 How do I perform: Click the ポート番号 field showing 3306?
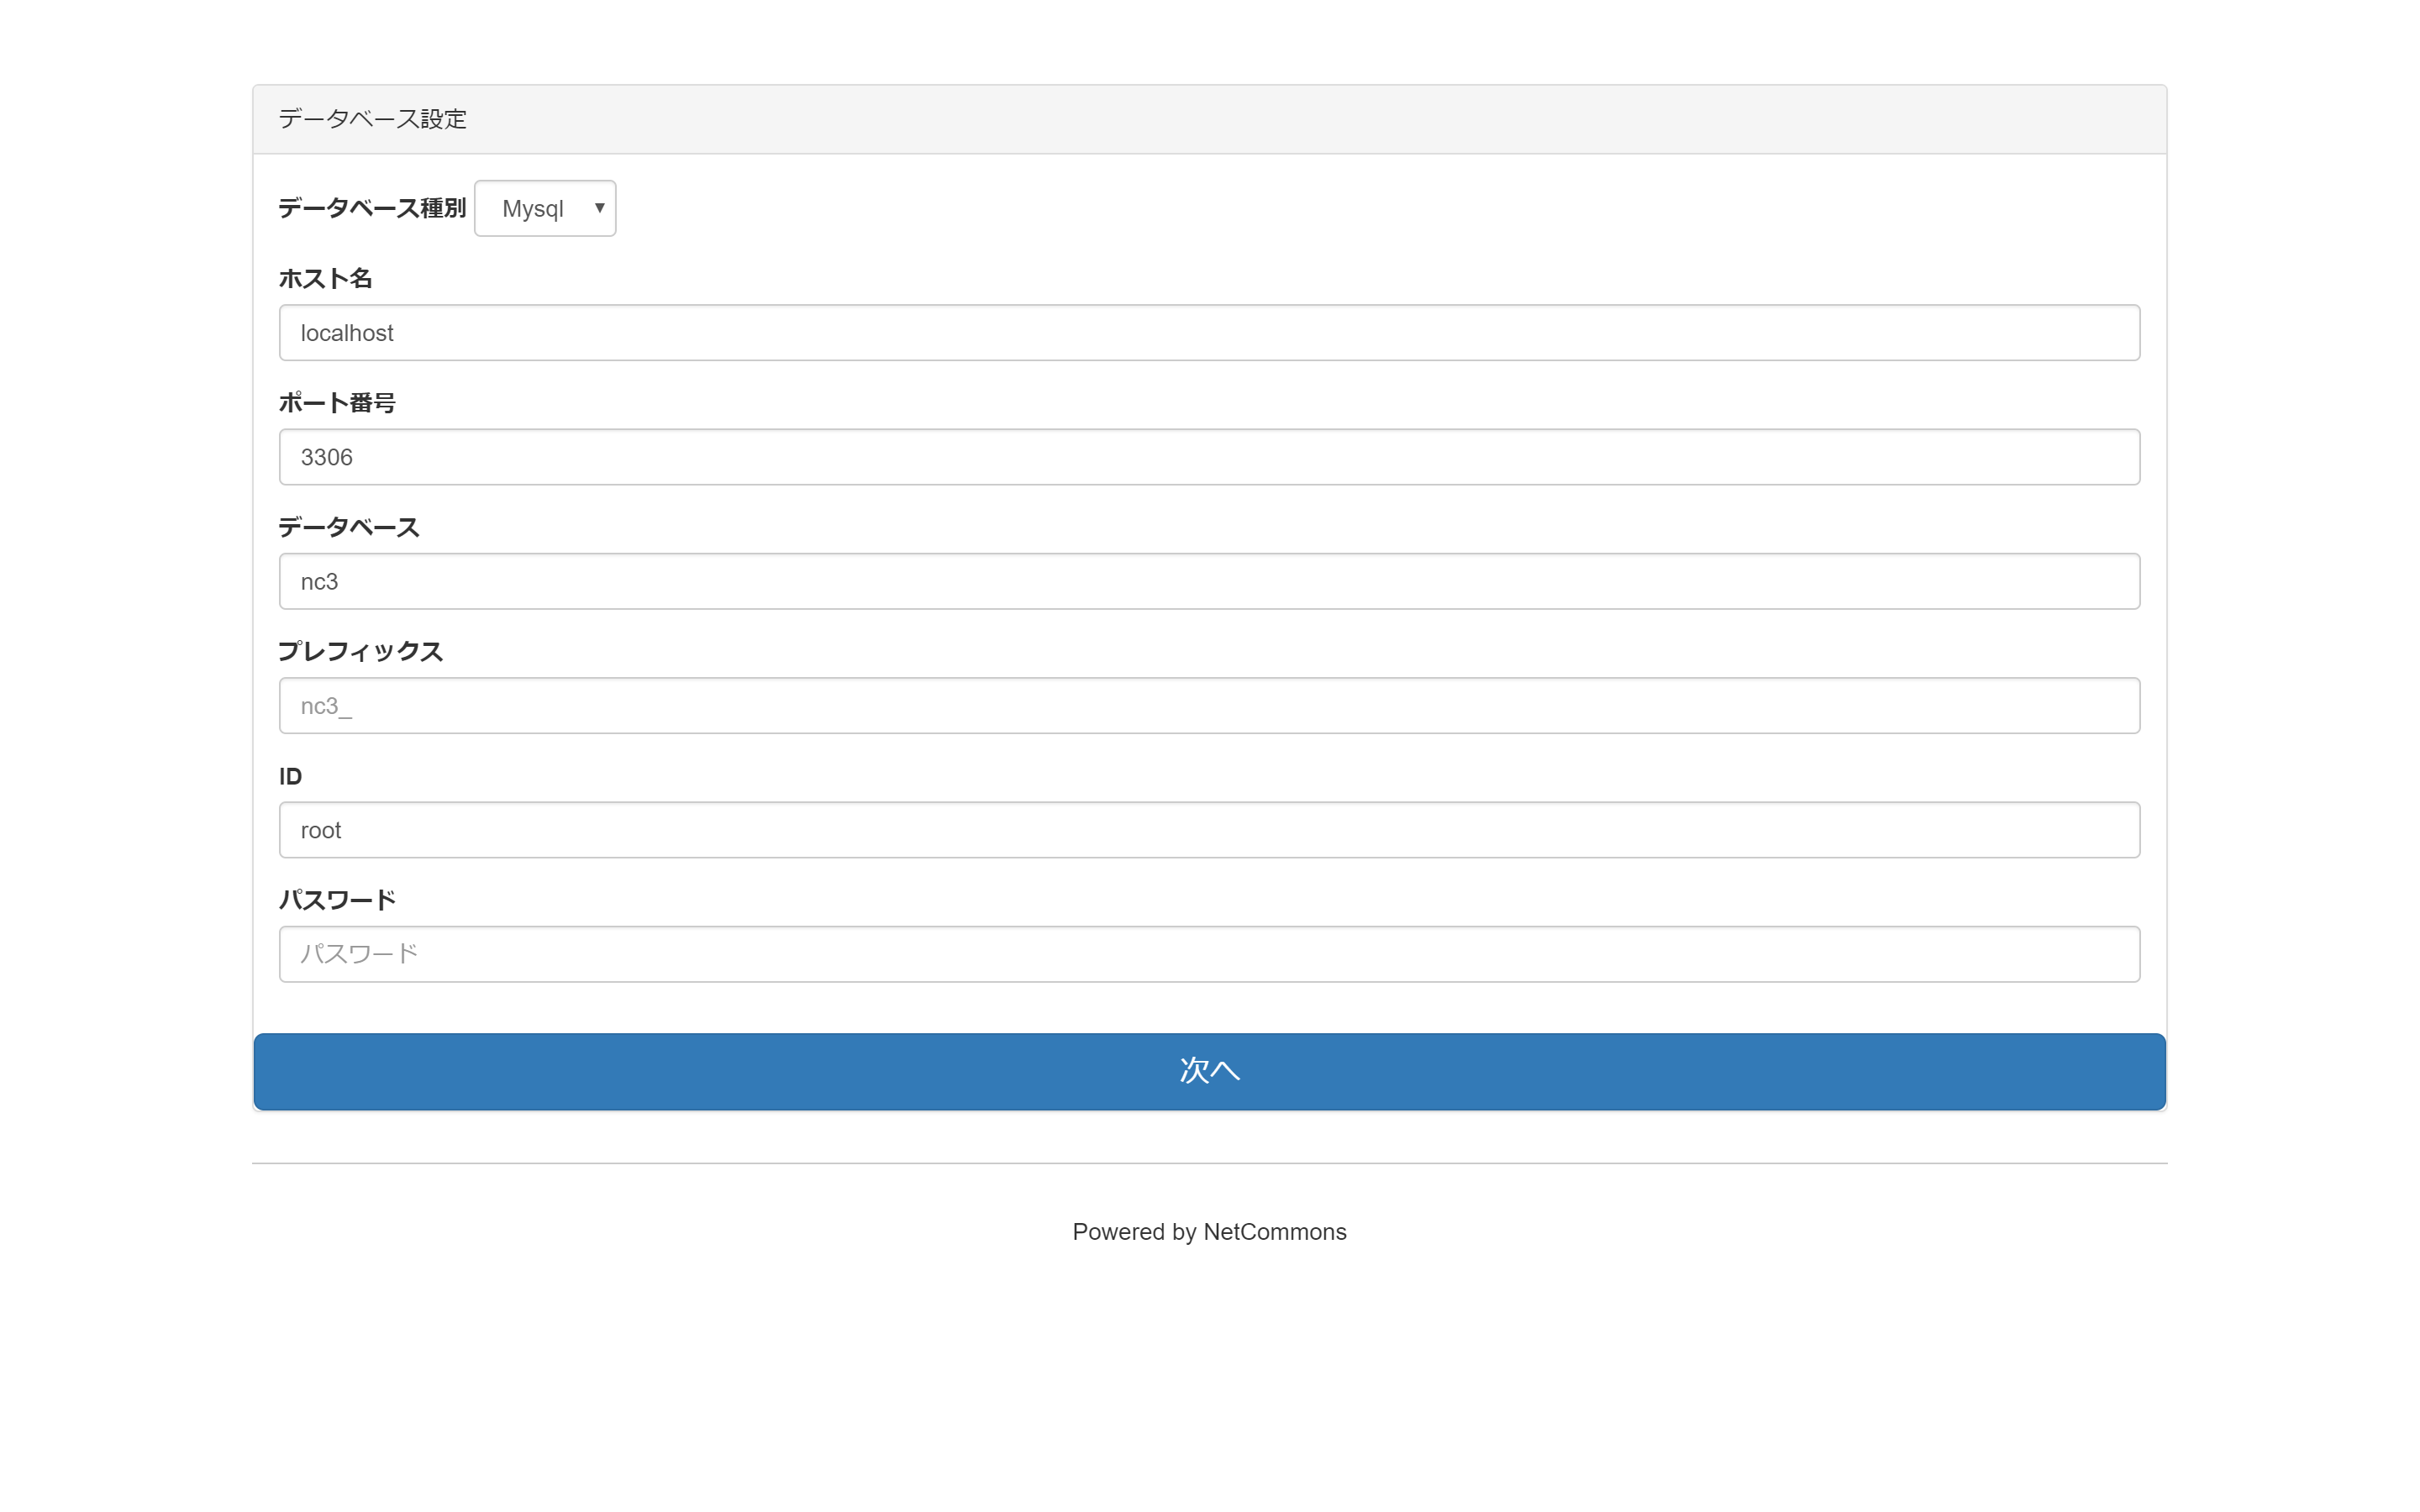click(1208, 456)
